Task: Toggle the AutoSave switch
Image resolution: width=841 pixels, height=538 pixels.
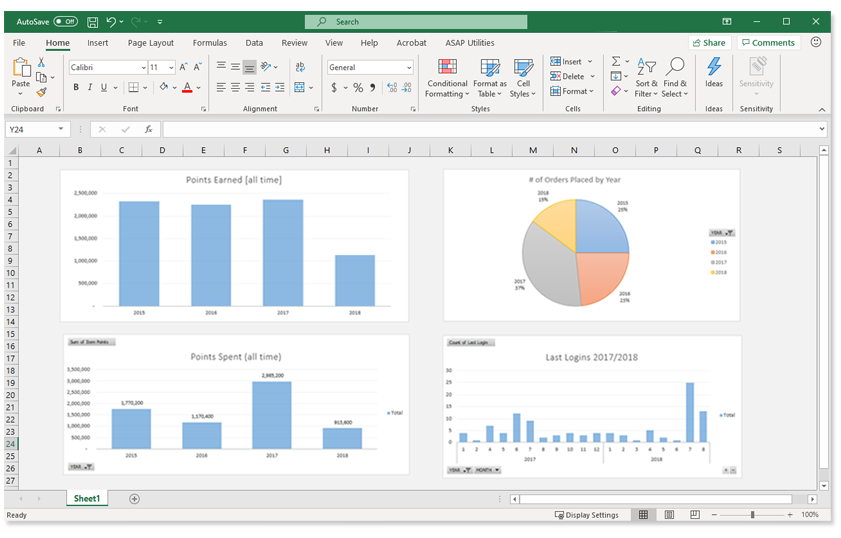Action: pyautogui.click(x=66, y=21)
